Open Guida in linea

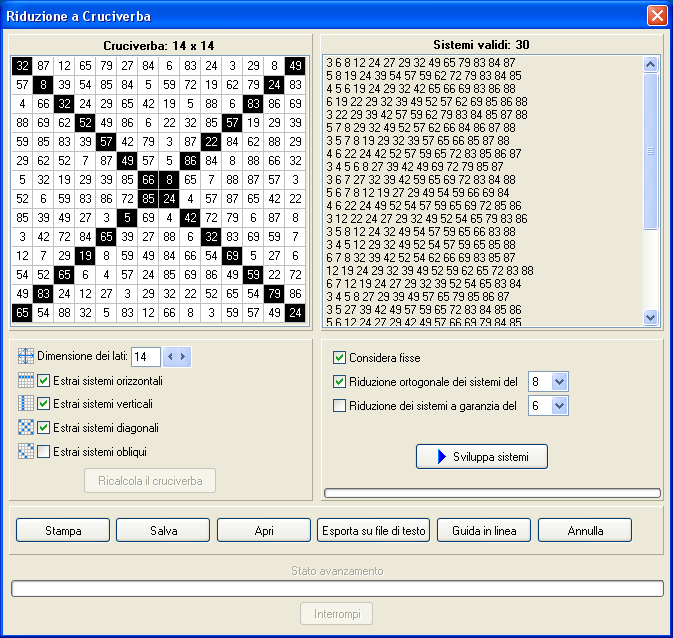[x=484, y=531]
